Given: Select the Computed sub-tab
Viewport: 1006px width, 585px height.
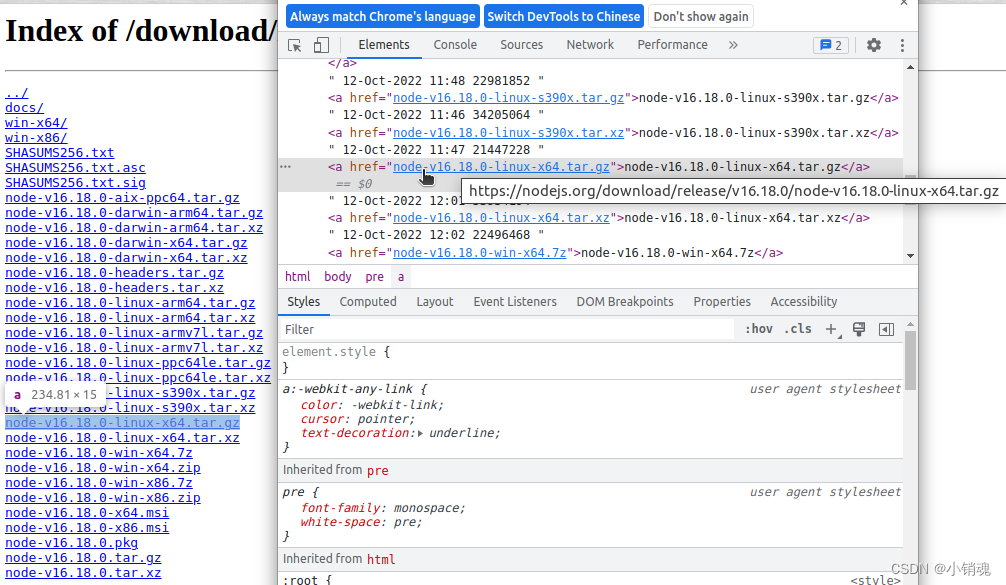Looking at the screenshot, I should tap(368, 301).
